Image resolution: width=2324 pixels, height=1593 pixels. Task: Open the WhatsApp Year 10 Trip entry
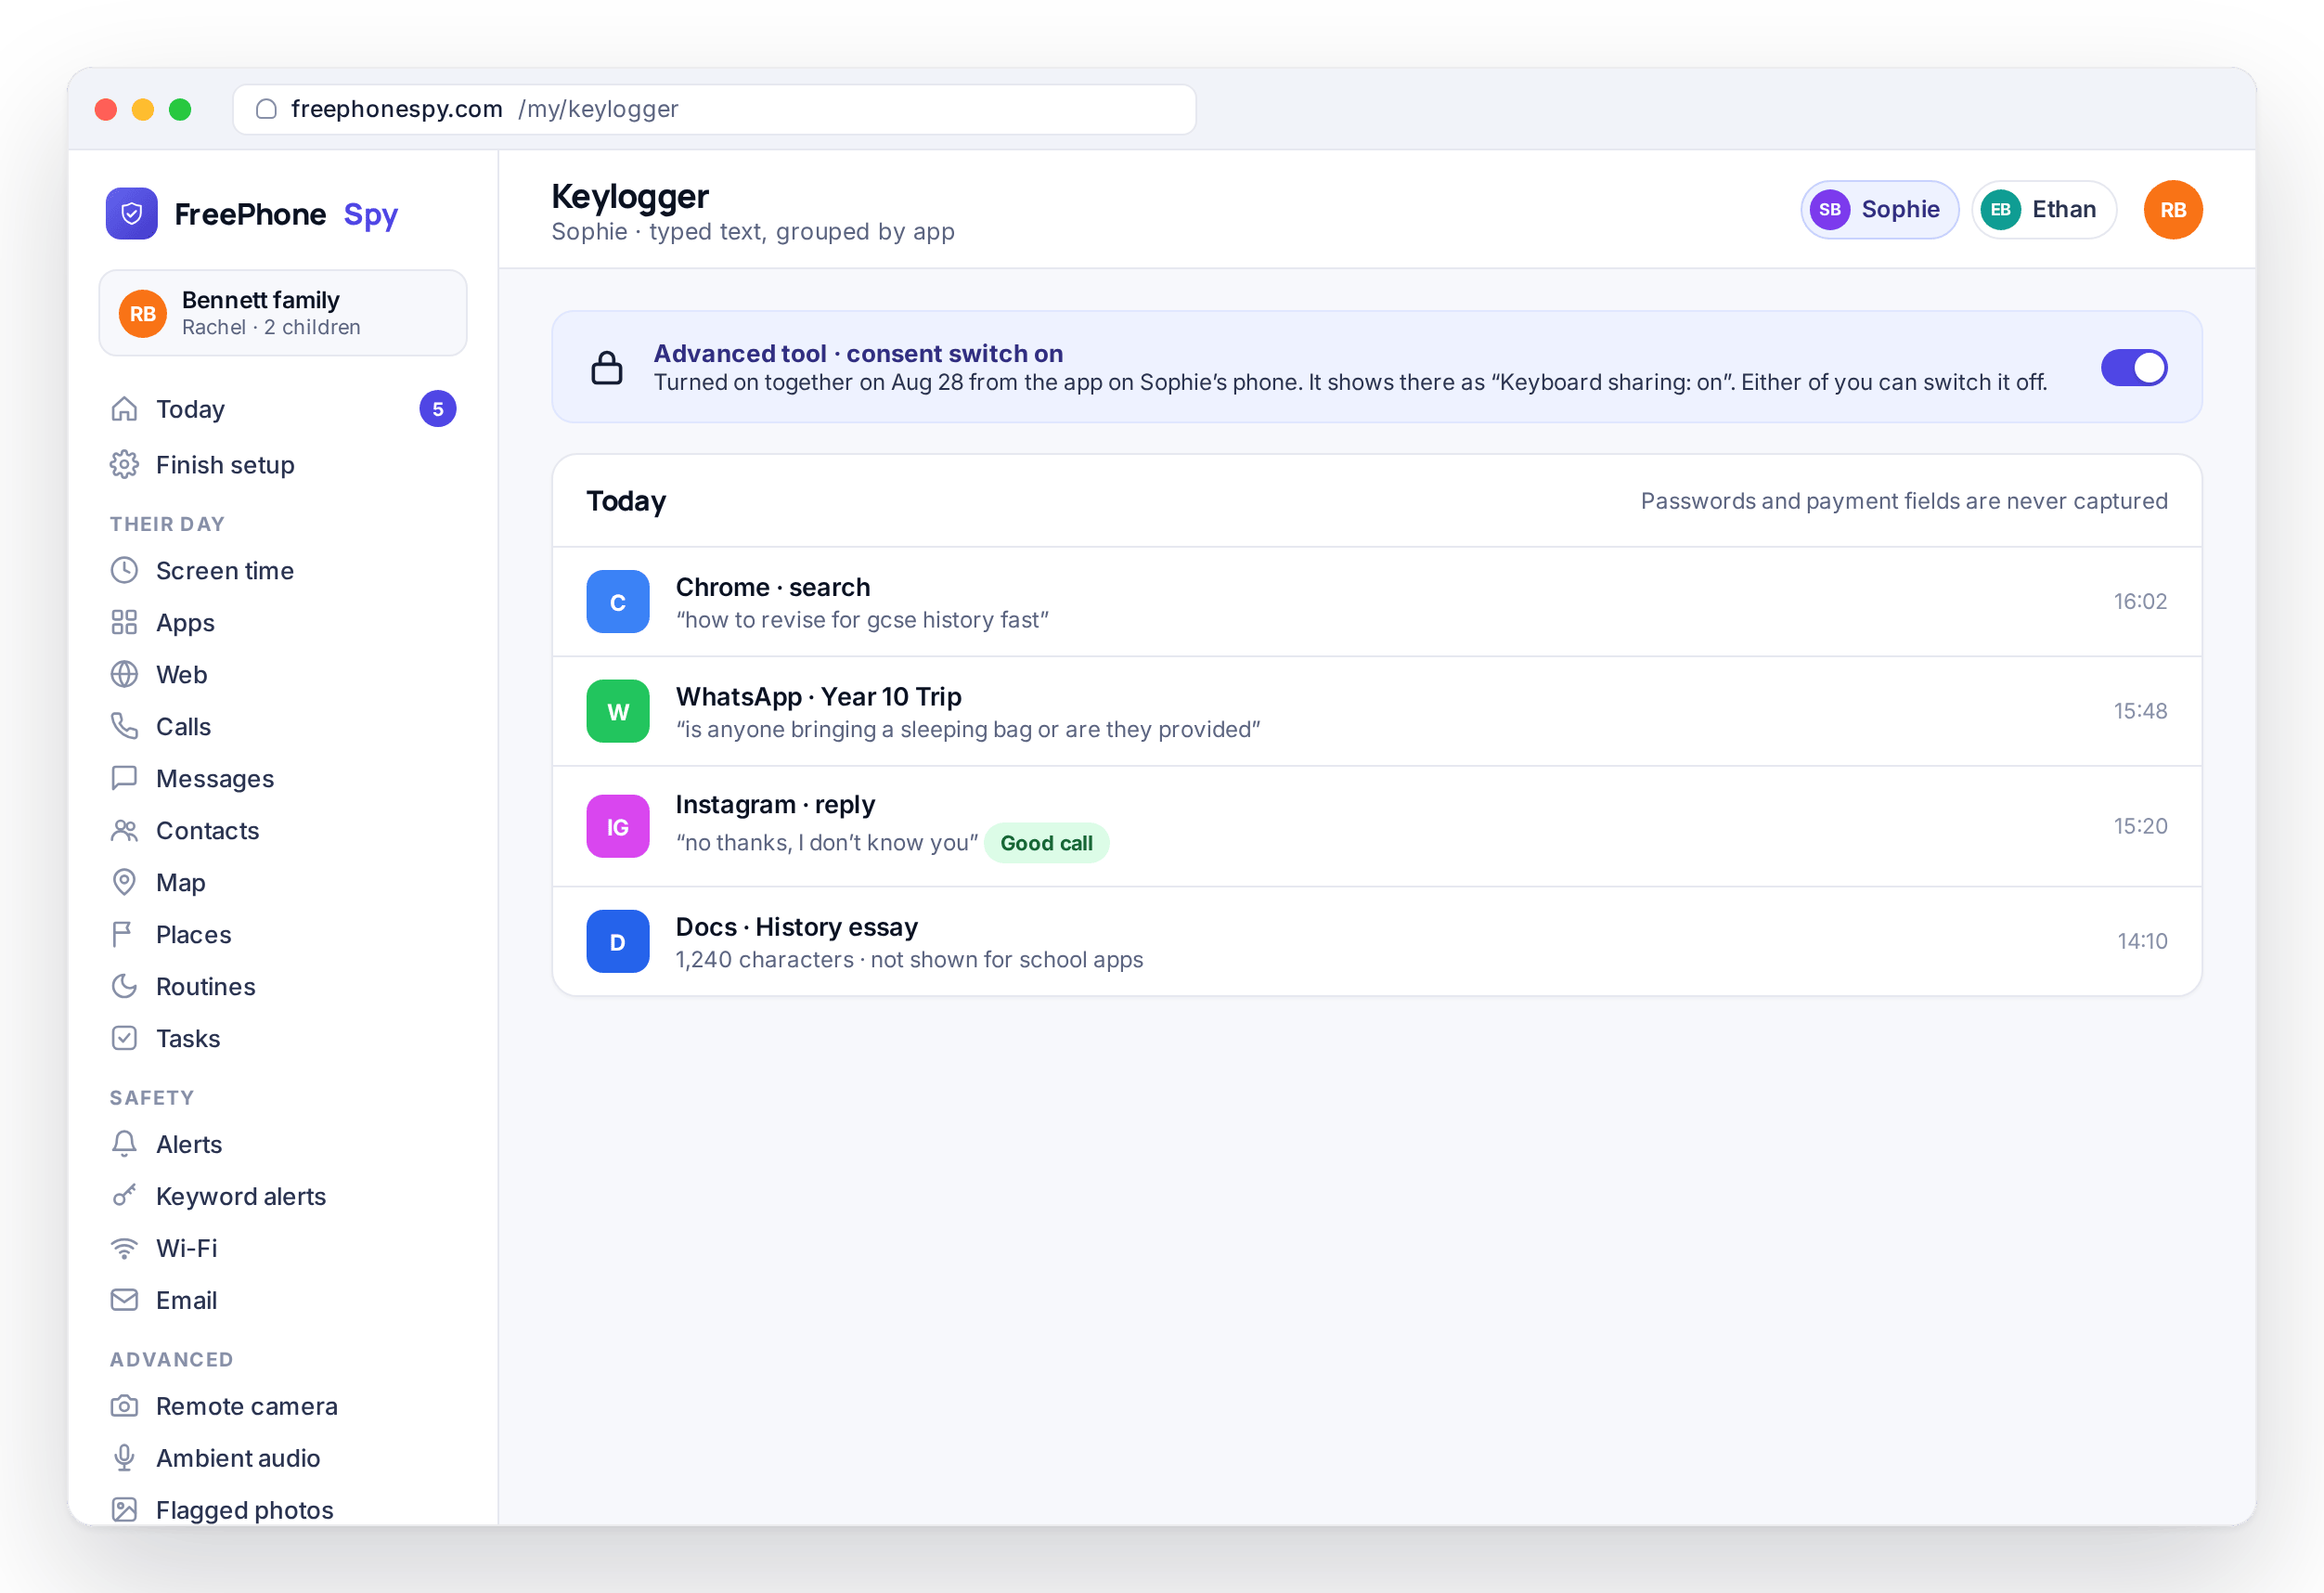(x=1376, y=712)
